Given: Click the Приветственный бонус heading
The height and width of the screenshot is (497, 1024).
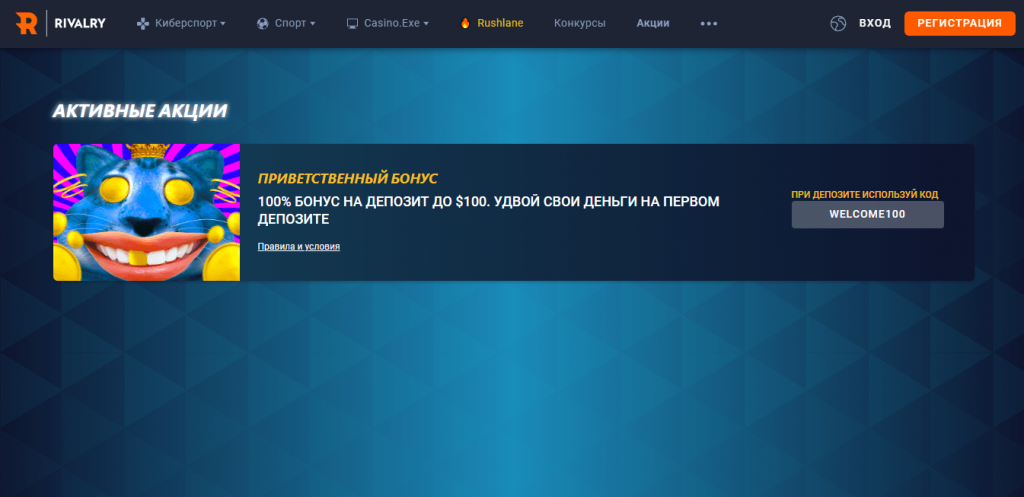Looking at the screenshot, I should [348, 178].
